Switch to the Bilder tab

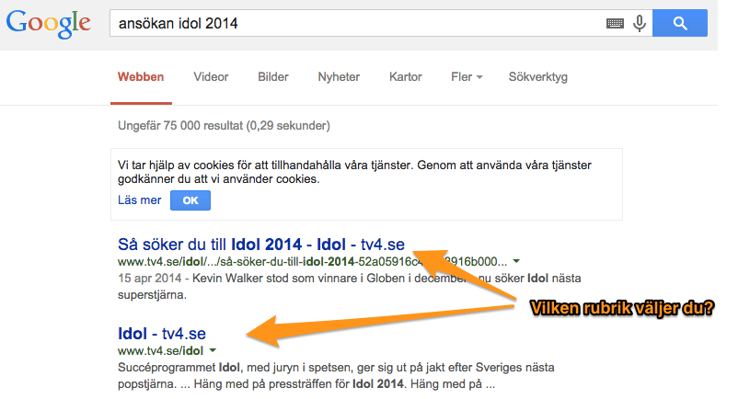pos(273,77)
